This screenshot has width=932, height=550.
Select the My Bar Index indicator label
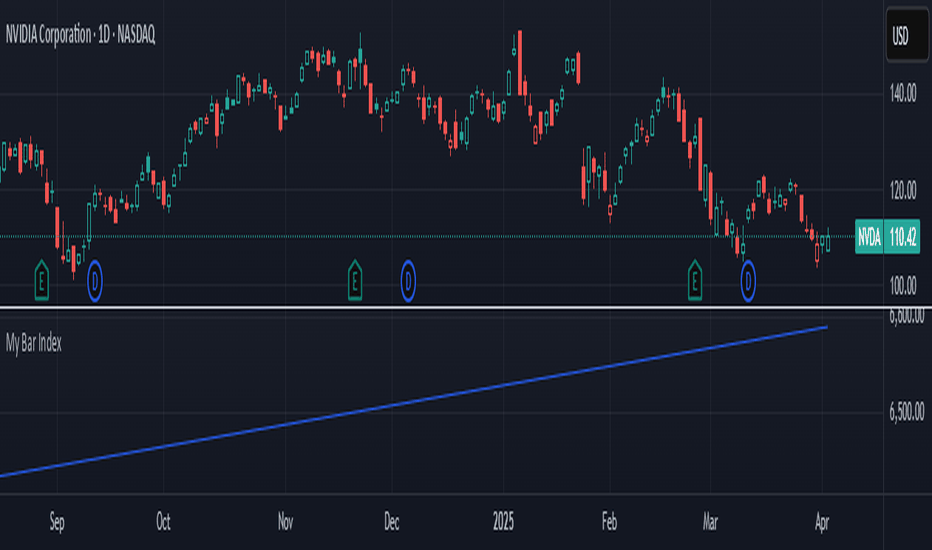pos(34,343)
